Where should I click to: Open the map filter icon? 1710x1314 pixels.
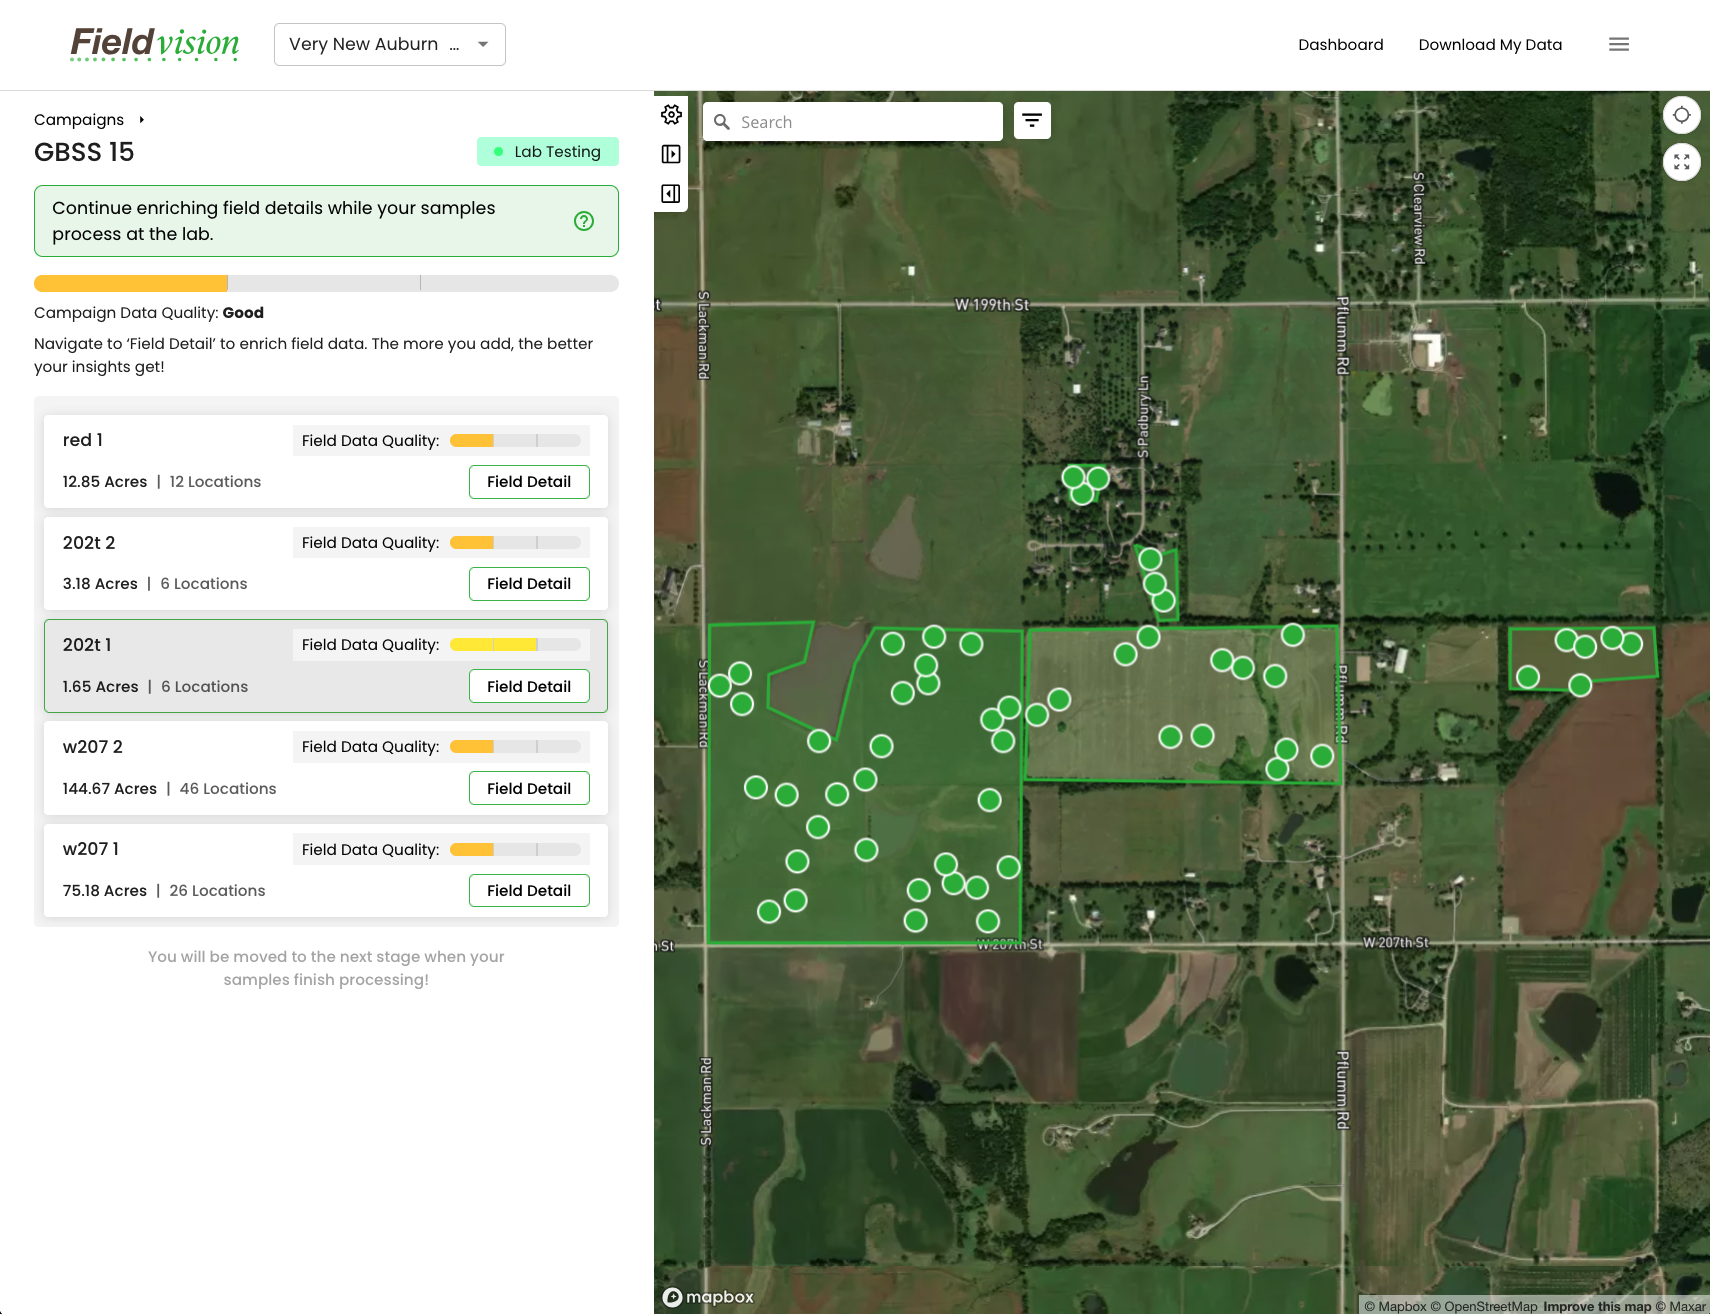pos(1032,120)
